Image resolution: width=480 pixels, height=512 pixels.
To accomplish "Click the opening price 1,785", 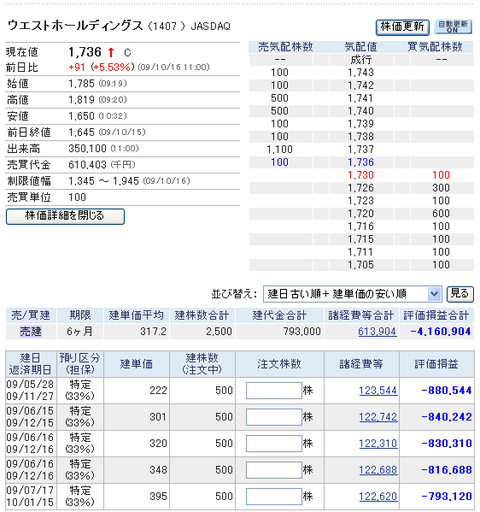I will [81, 83].
